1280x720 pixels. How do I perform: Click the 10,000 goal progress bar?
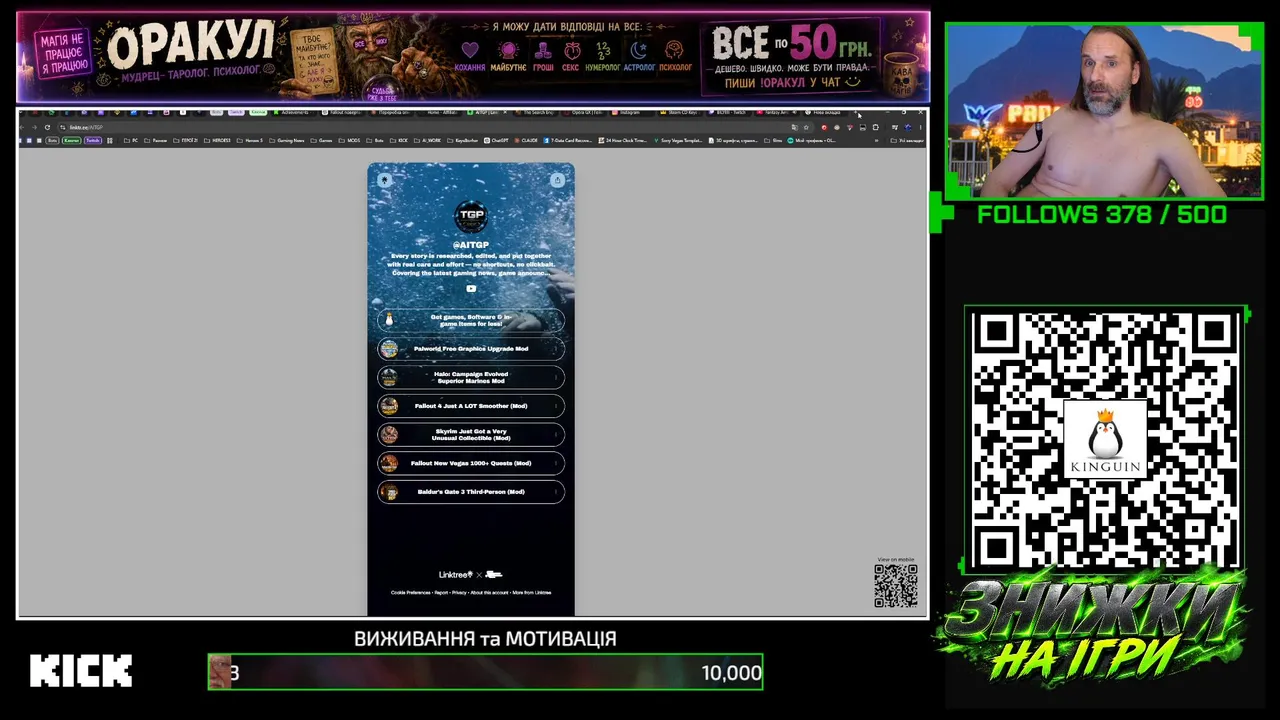point(485,672)
